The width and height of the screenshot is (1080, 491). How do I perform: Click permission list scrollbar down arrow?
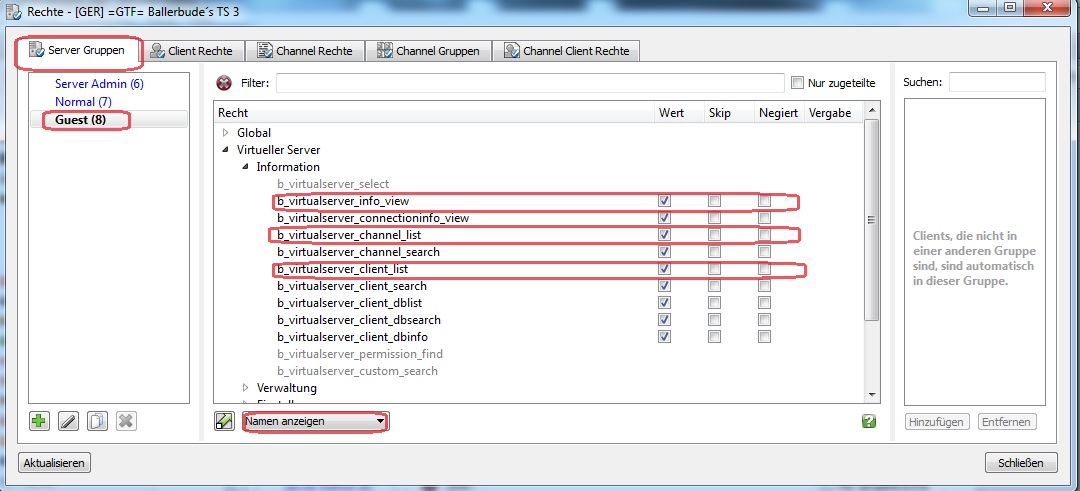[871, 395]
